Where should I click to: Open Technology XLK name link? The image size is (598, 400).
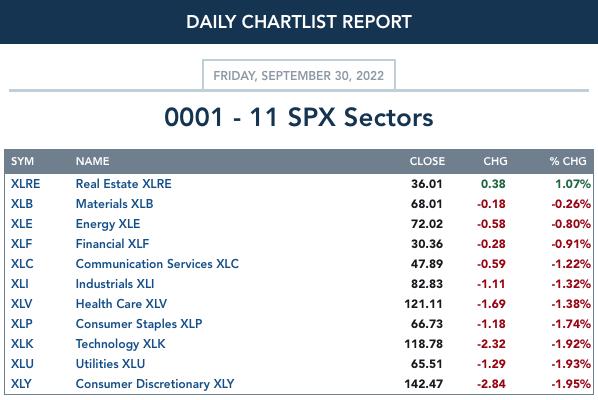point(121,344)
